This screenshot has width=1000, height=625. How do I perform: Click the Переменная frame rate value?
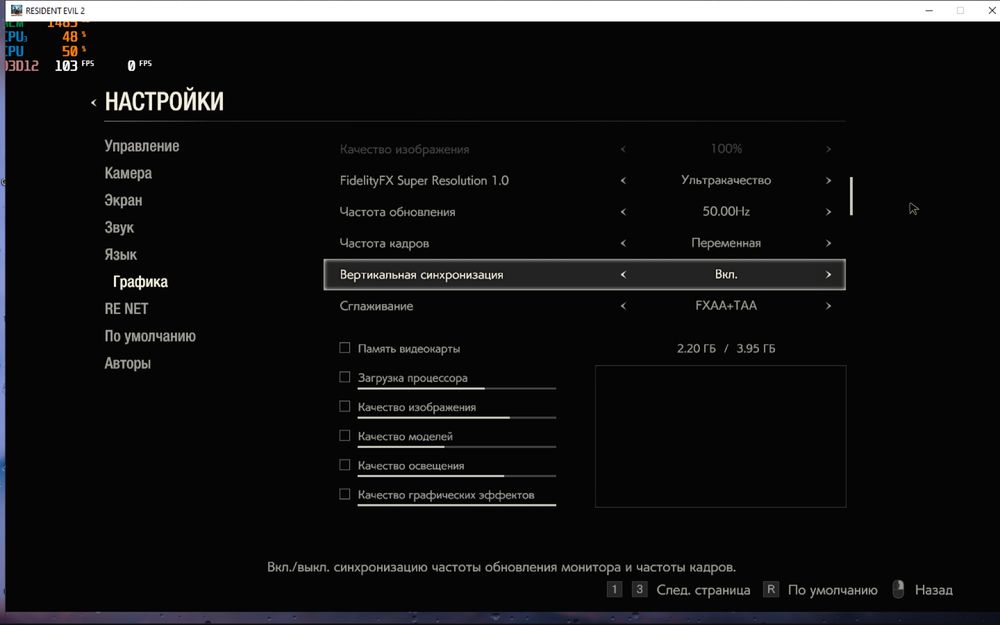tap(726, 243)
